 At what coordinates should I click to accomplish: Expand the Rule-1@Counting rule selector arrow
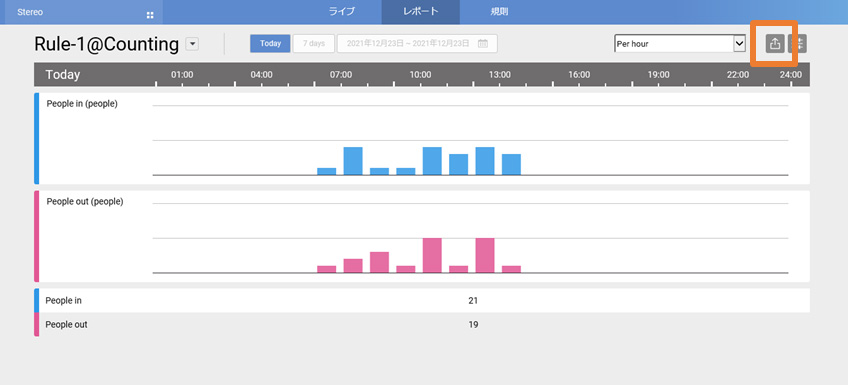point(192,44)
